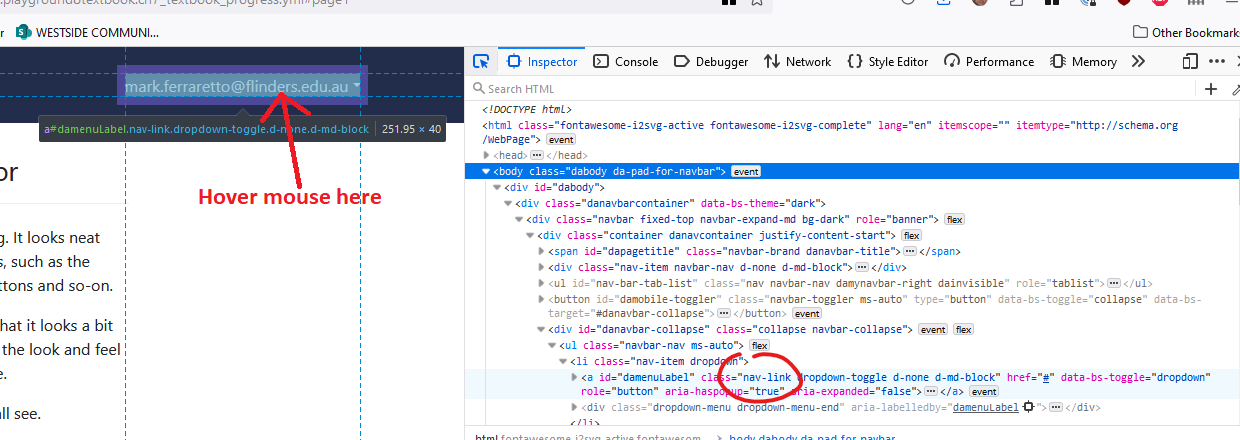Switch to the Network tab
Viewport: 1240px width, 440px height.
click(797, 61)
